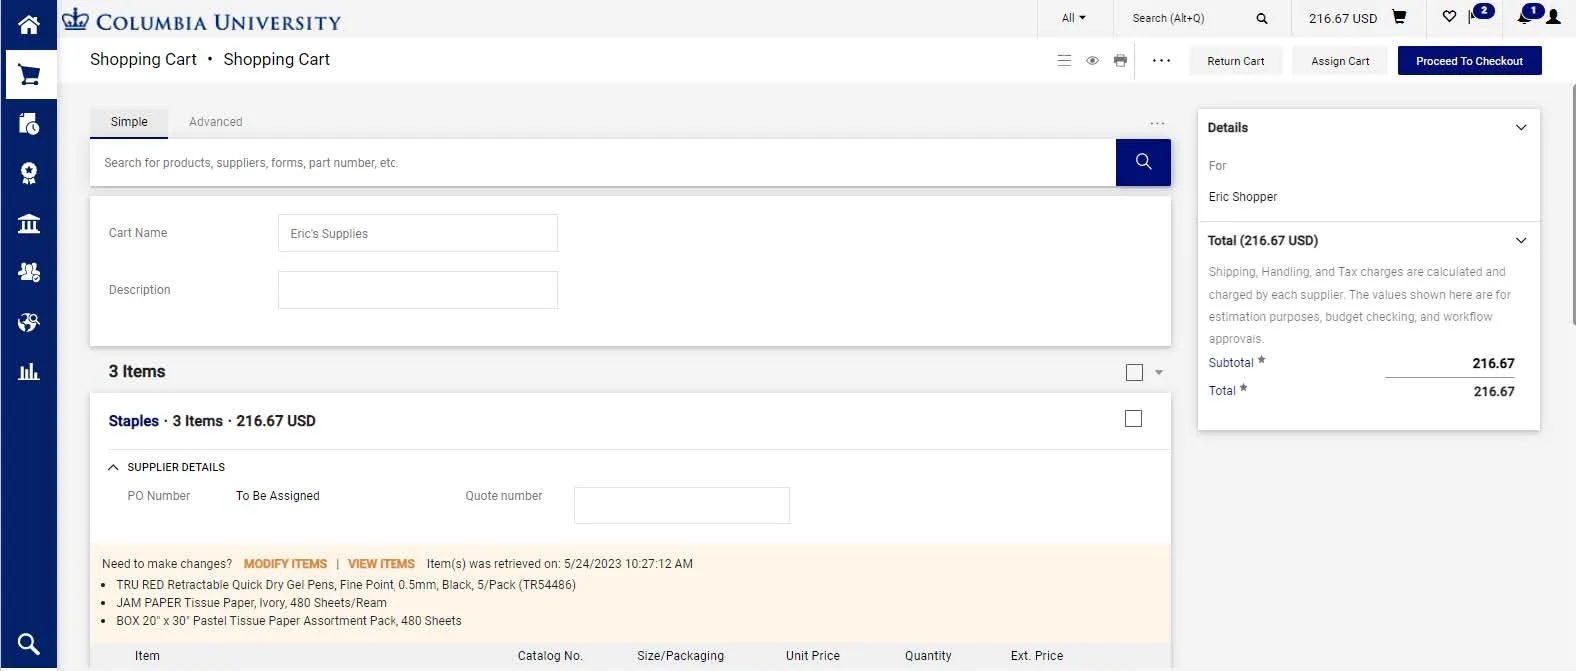This screenshot has height=671, width=1576.
Task: Click the print cart icon
Action: [1120, 61]
